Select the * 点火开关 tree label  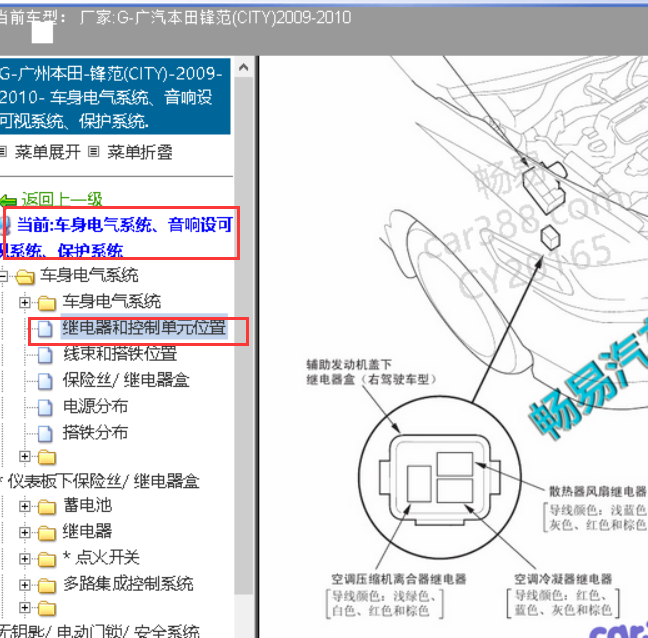101,558
